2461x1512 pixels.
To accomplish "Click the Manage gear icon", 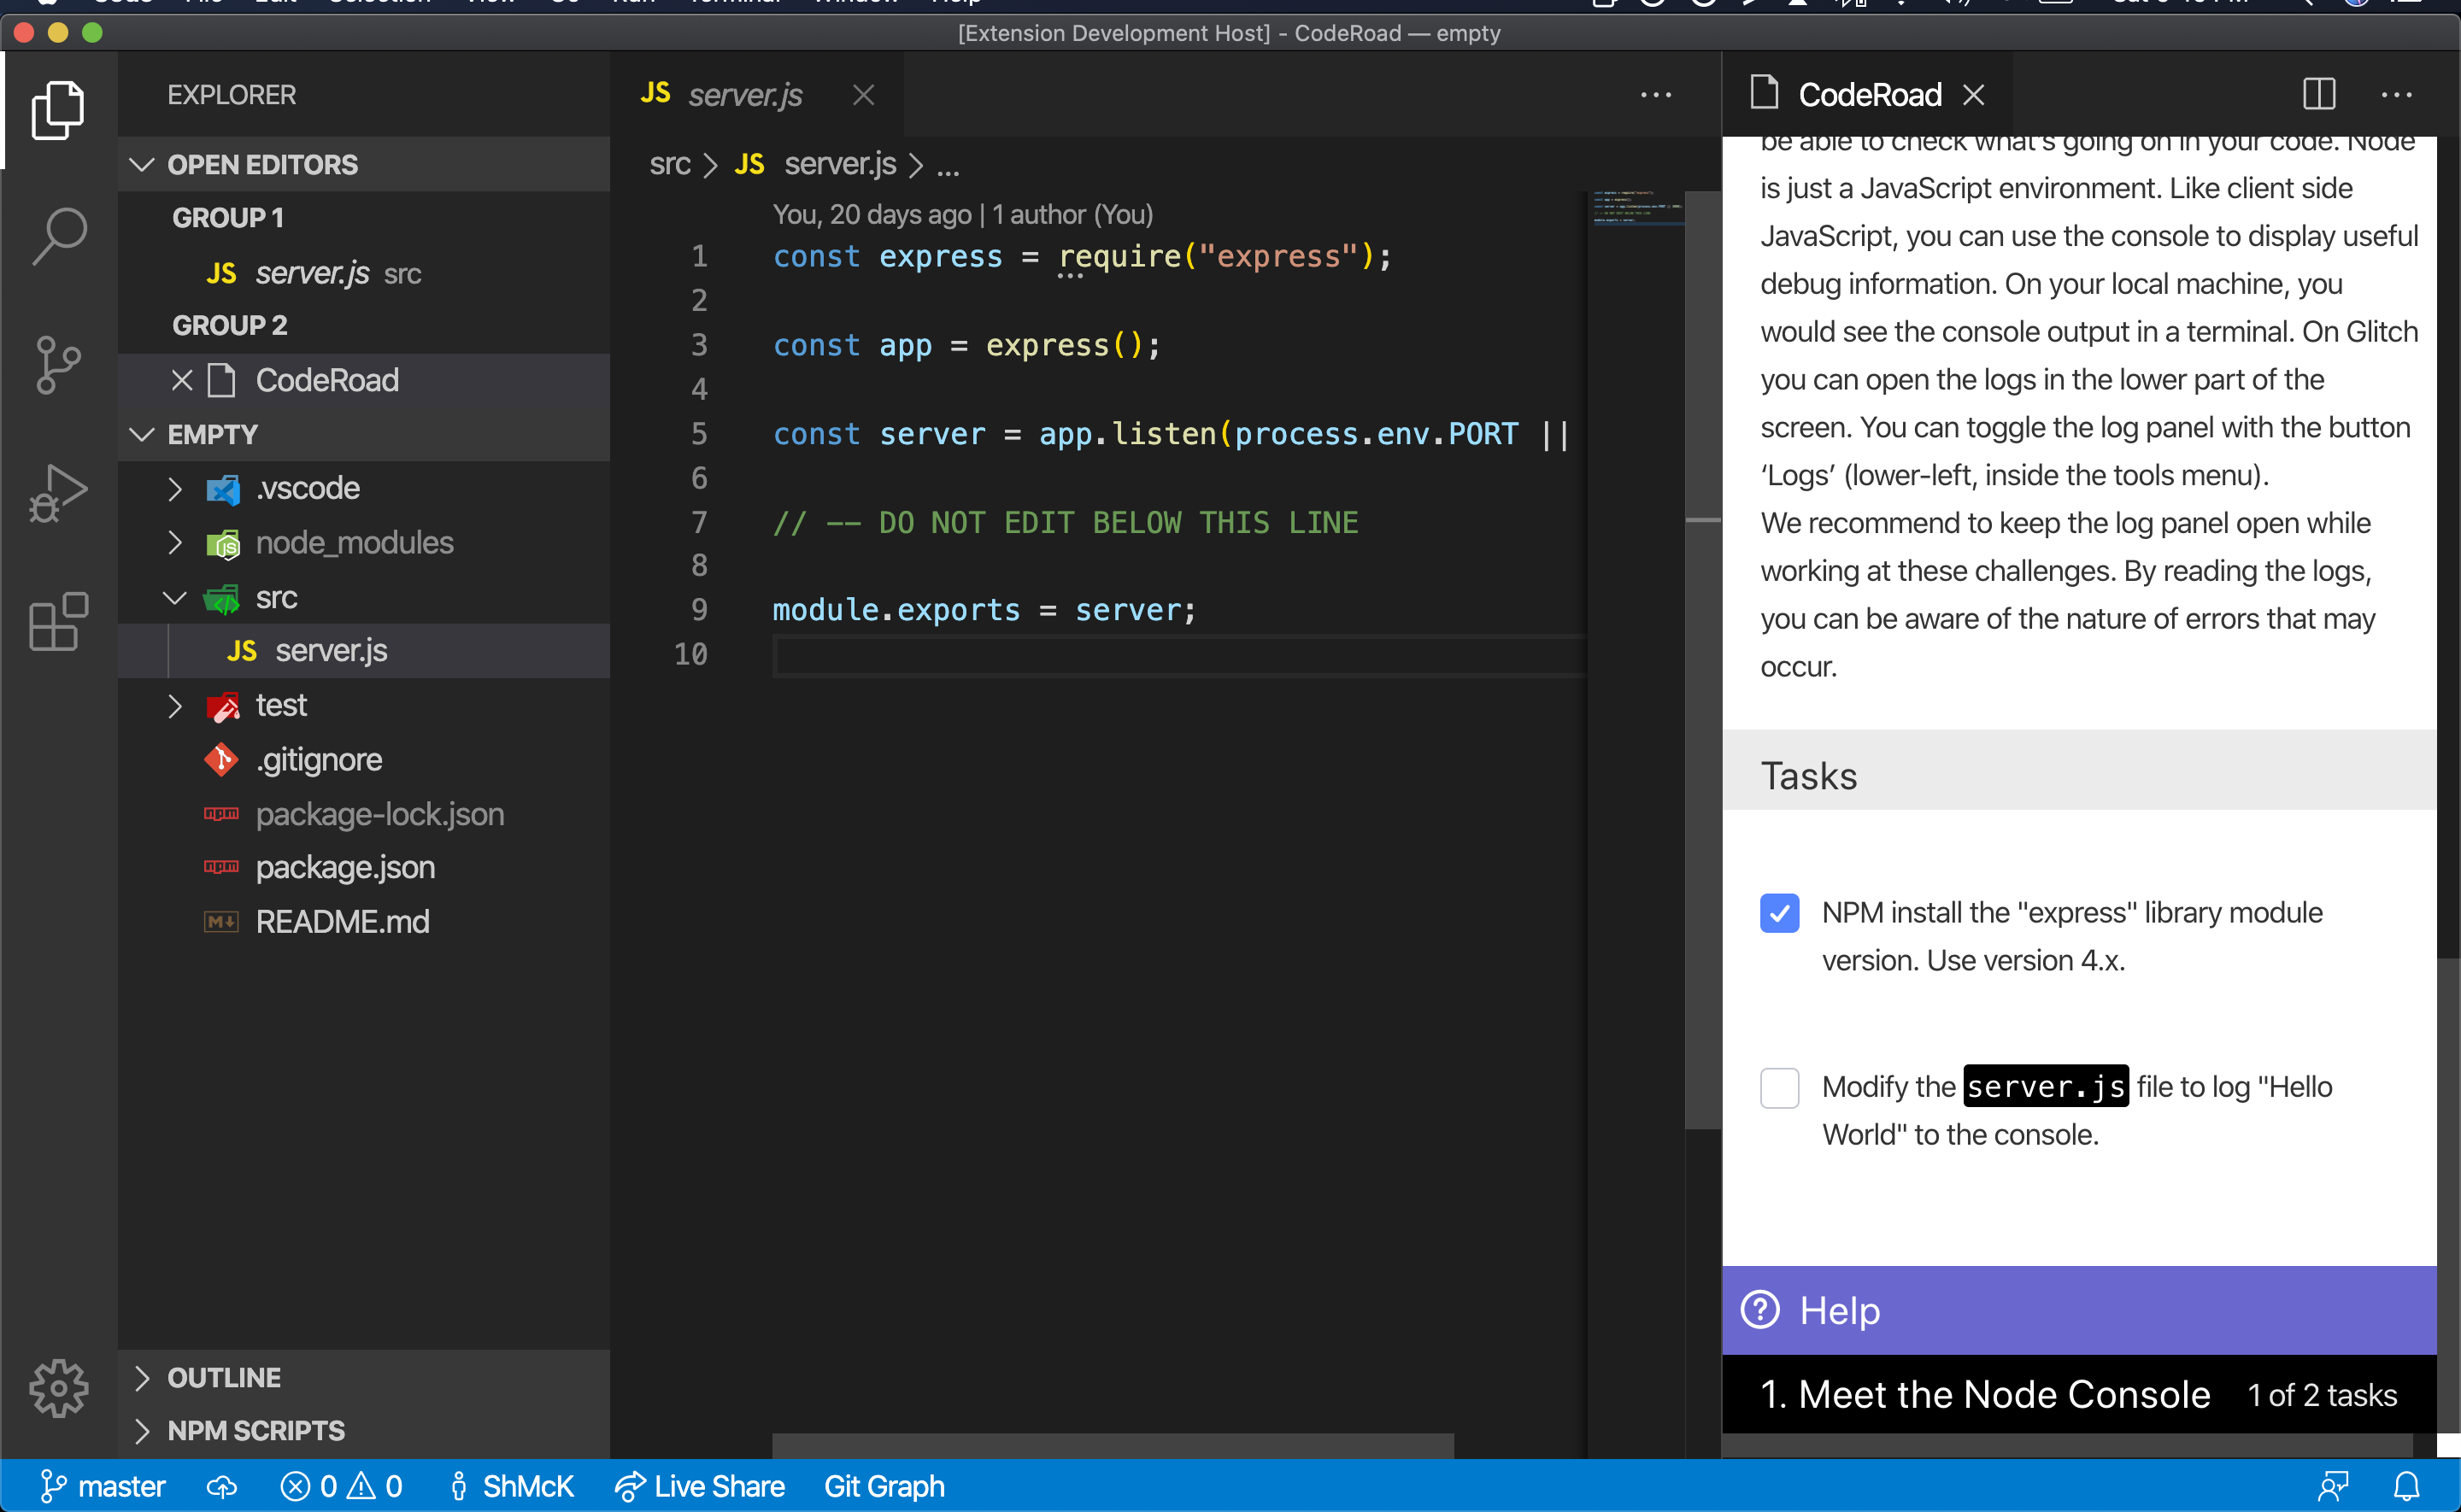I will point(59,1388).
